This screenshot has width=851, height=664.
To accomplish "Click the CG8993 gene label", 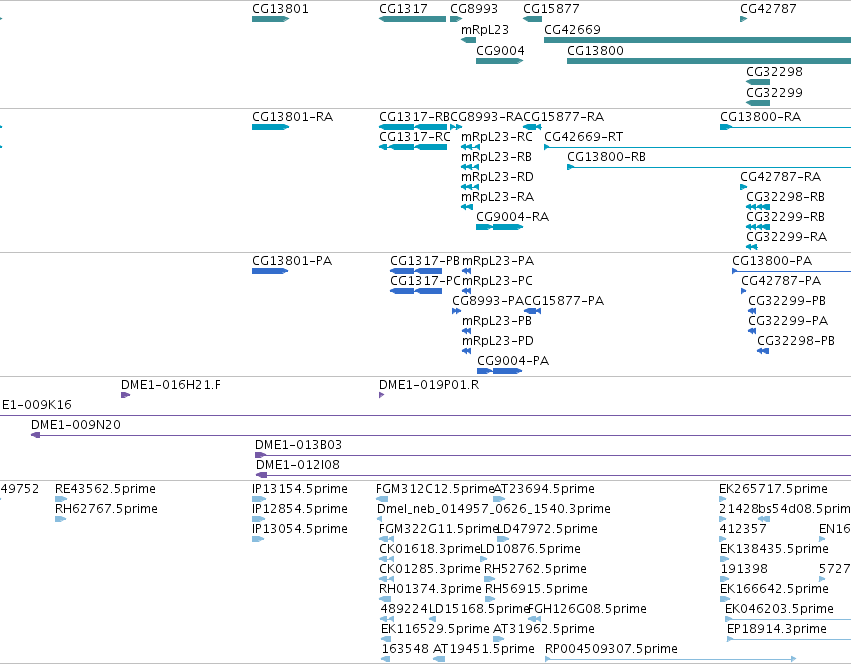I will 474,9.
